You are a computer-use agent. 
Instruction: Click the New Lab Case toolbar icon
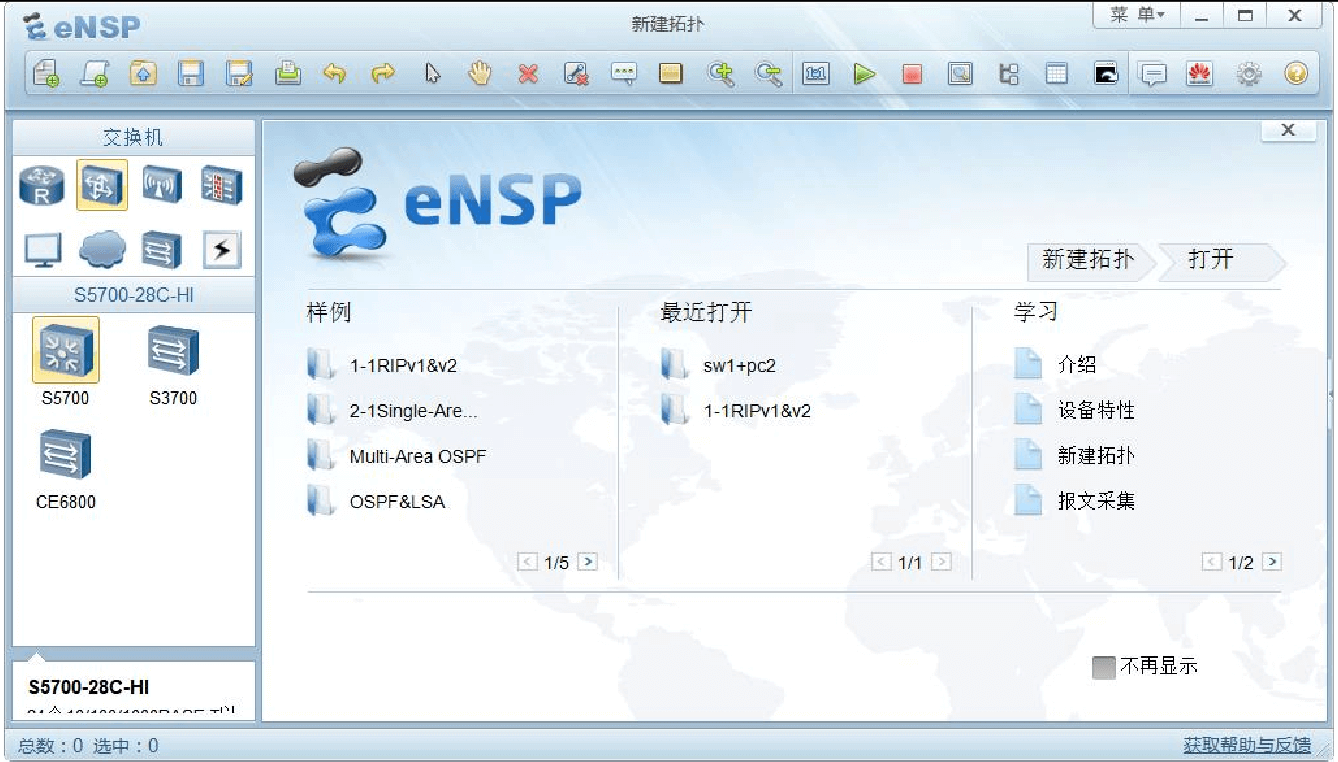pos(94,74)
